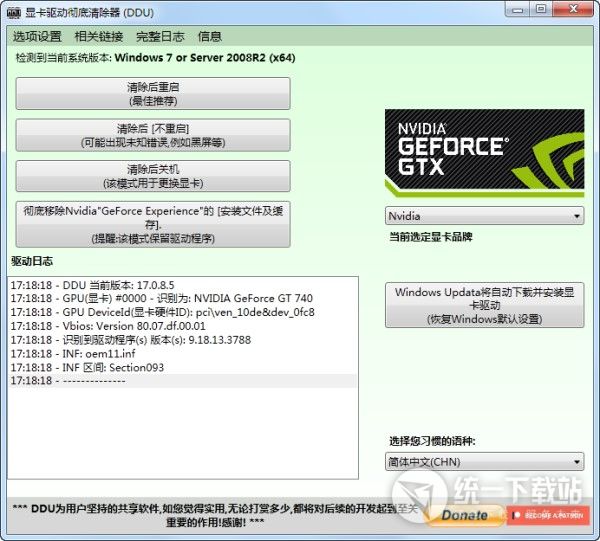
Task: Click the DDU app icon in title bar
Action: pos(13,13)
